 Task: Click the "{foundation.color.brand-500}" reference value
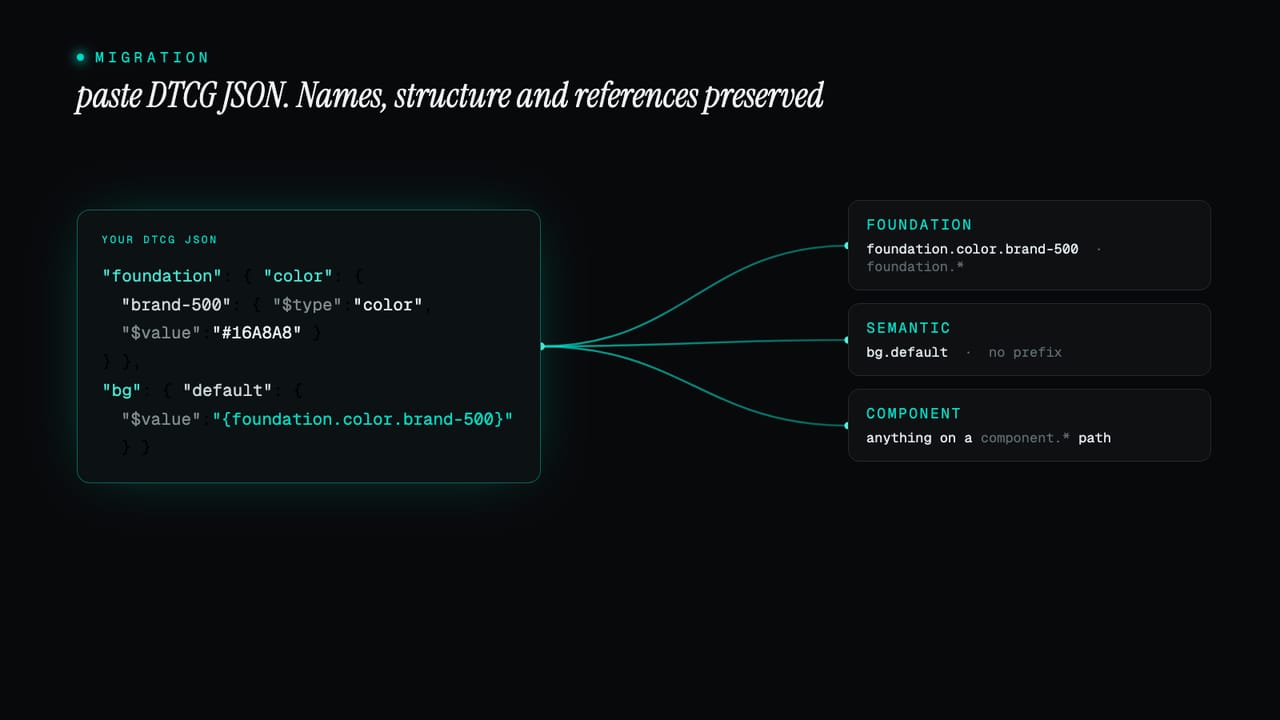click(362, 419)
